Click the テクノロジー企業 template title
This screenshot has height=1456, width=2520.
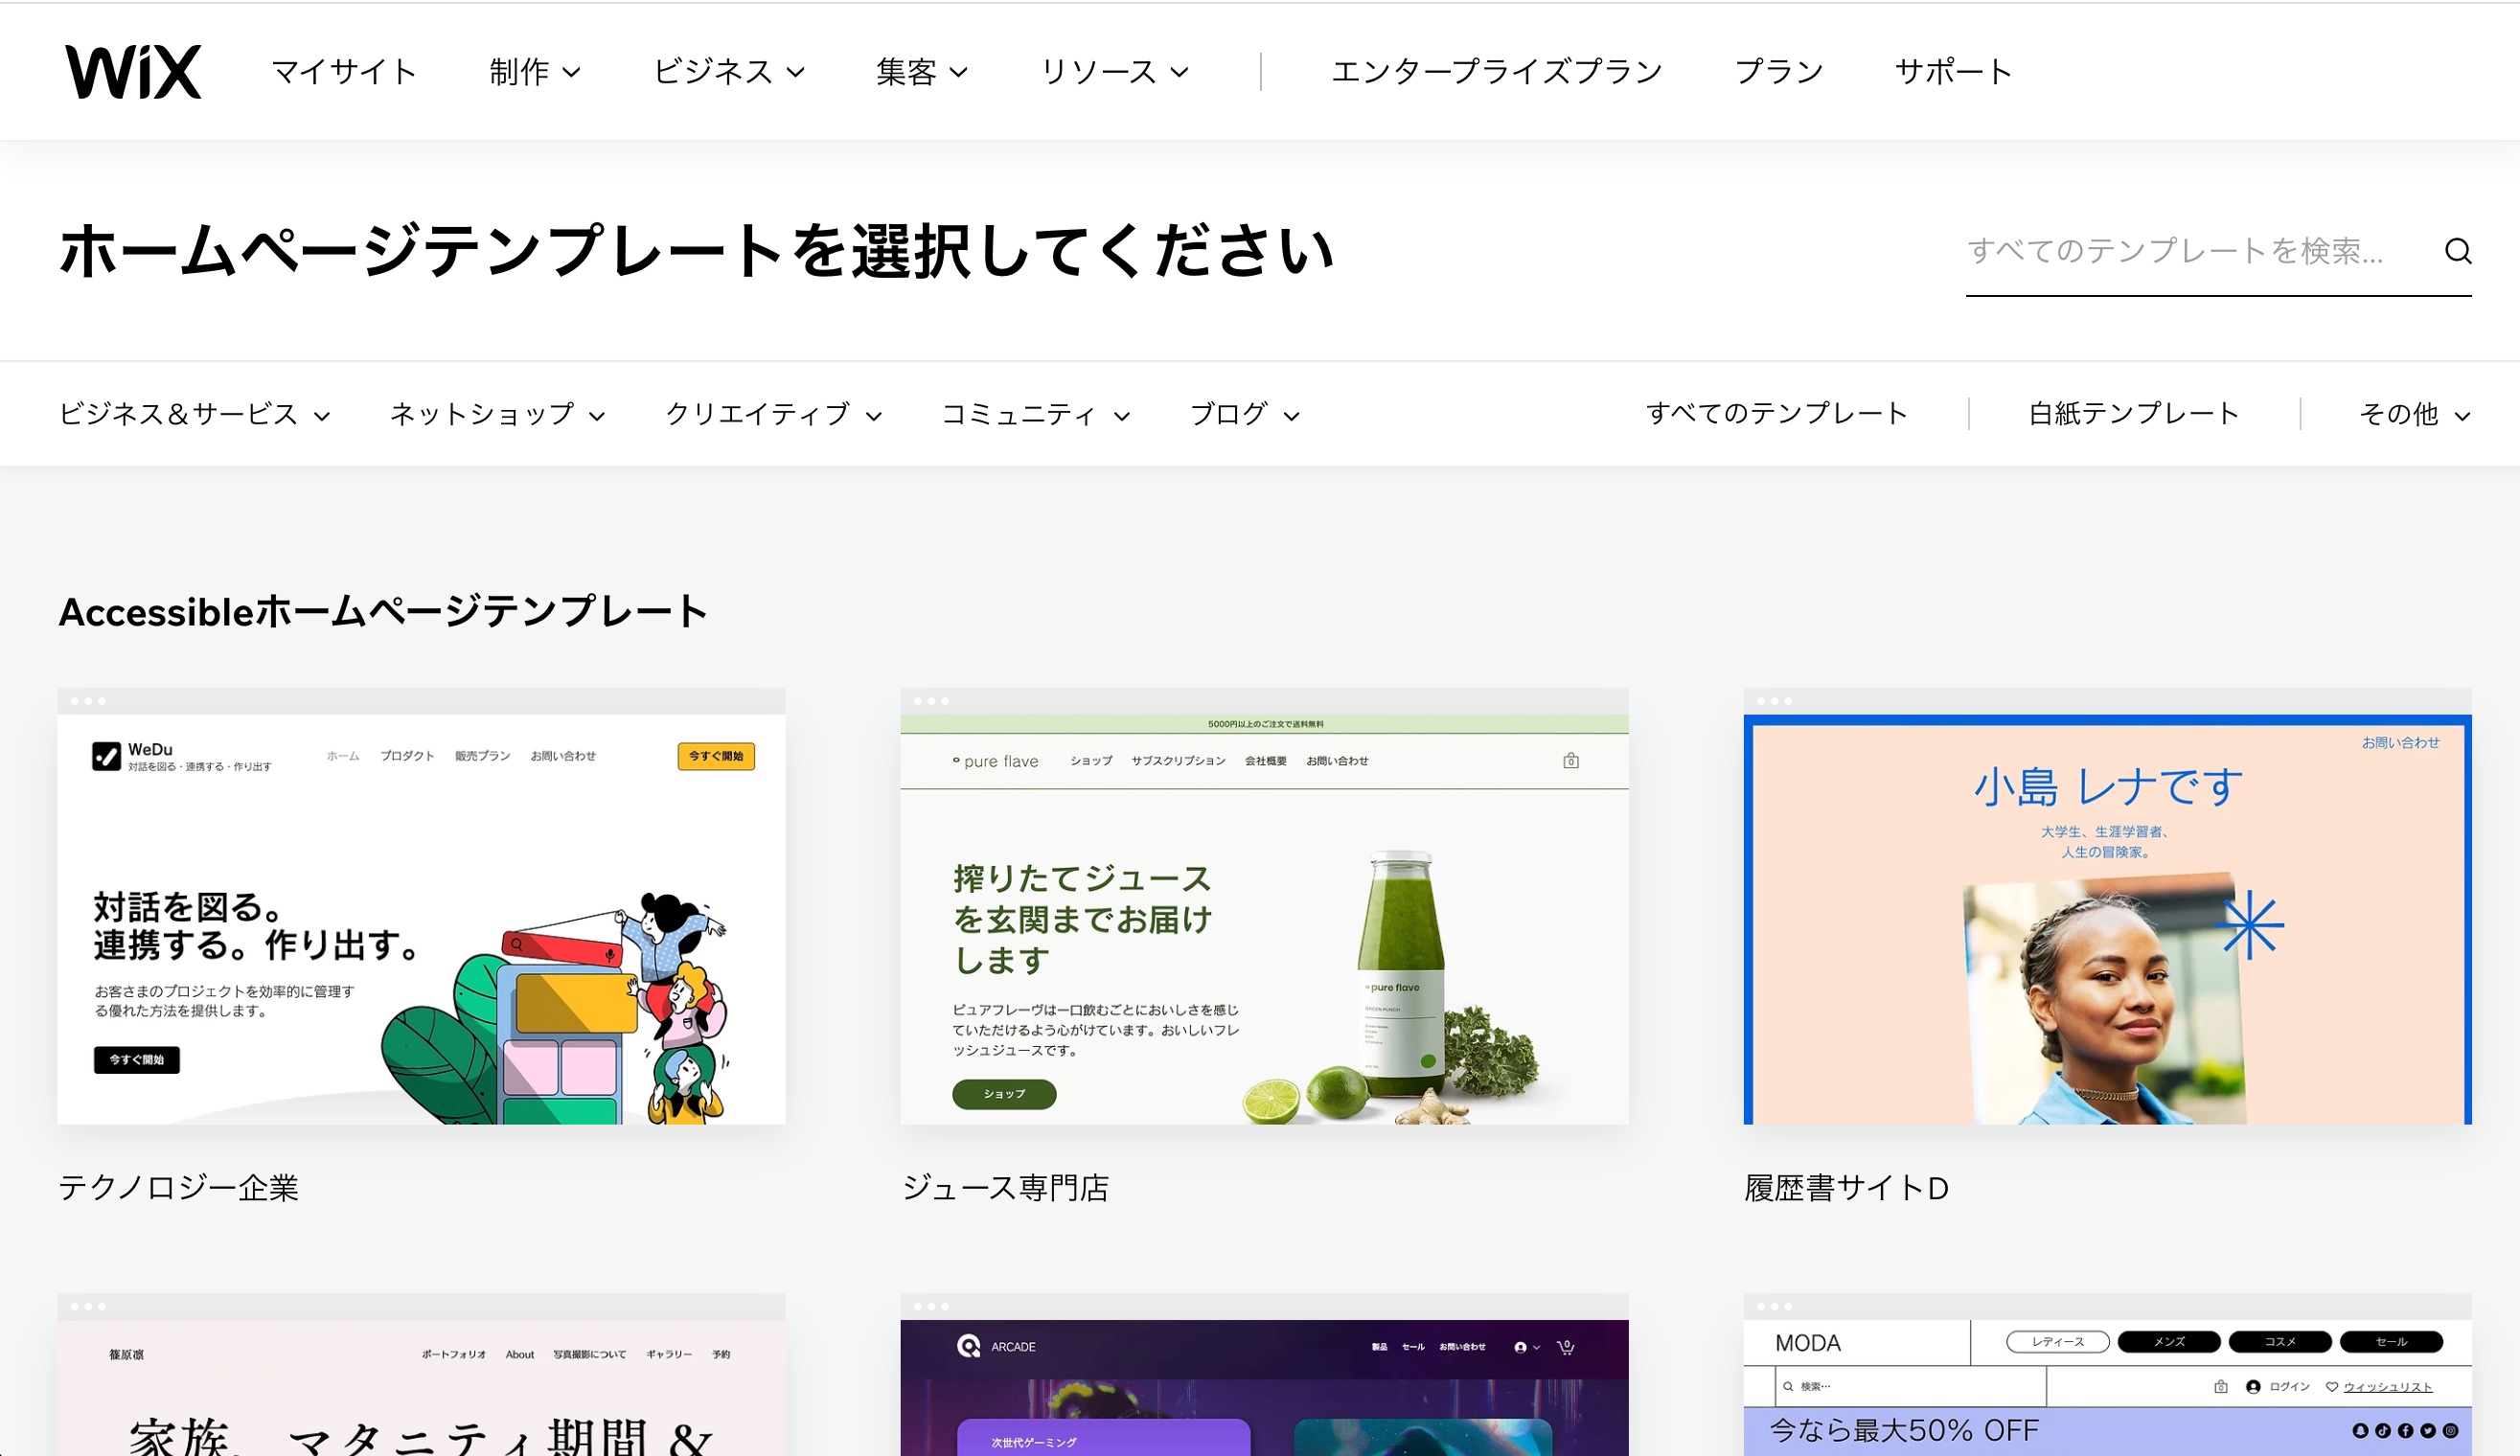coord(178,1188)
